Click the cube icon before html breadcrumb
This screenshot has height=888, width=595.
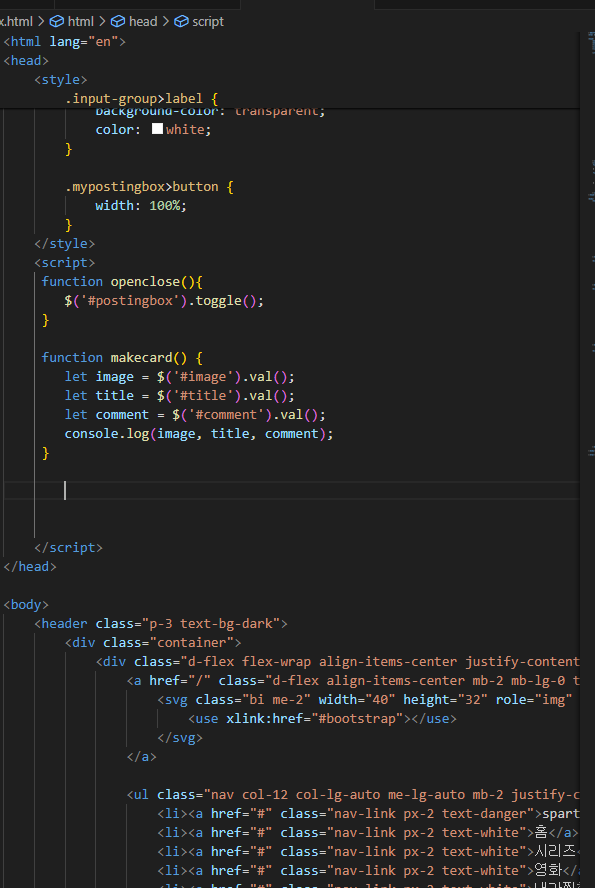(57, 22)
